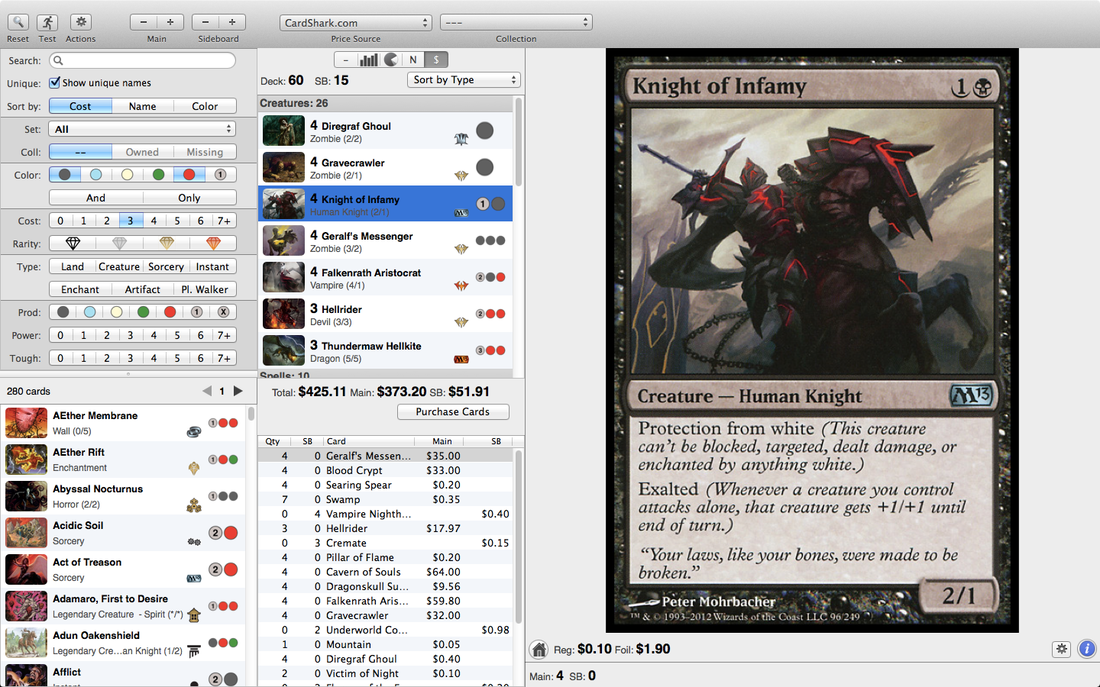Image resolution: width=1100 pixels, height=687 pixels.
Task: Uncheck the Show unique names checkbox
Action: pos(53,84)
